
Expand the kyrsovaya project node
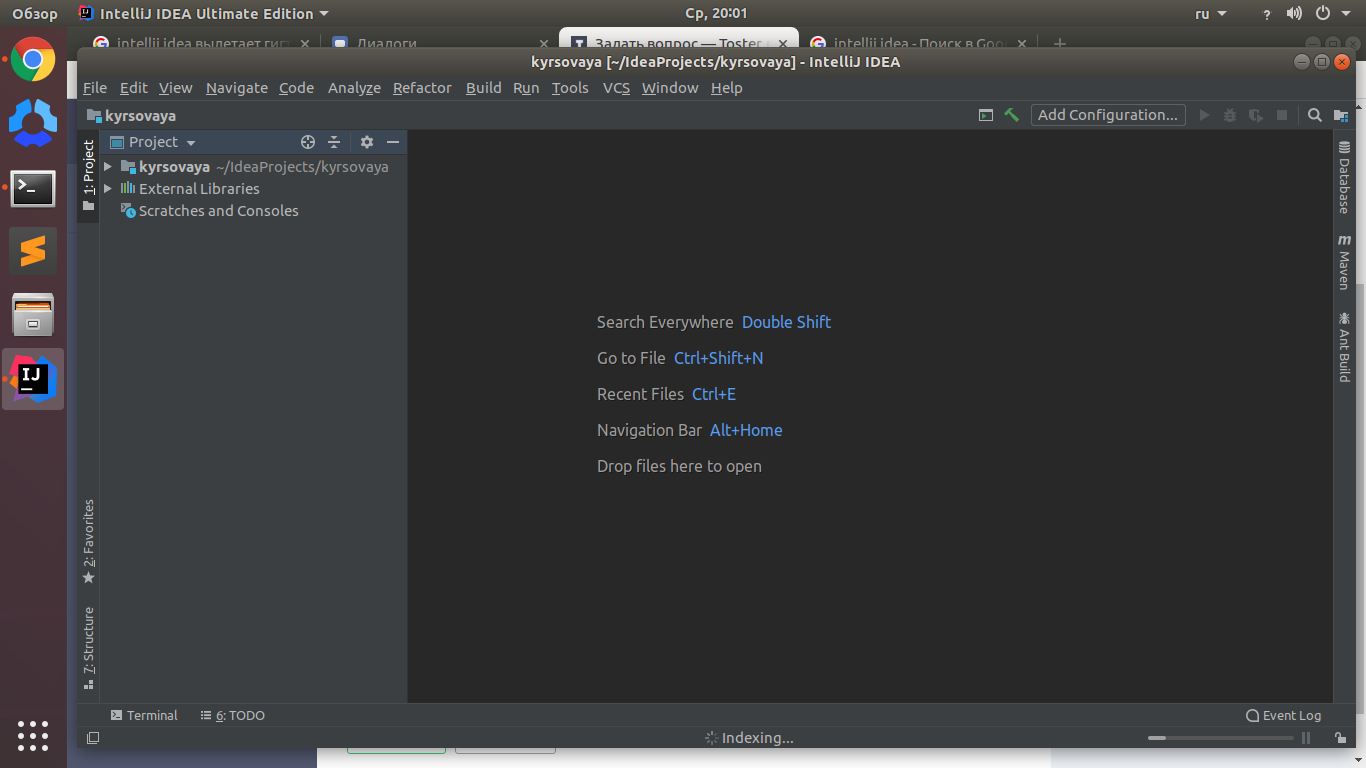pos(108,167)
